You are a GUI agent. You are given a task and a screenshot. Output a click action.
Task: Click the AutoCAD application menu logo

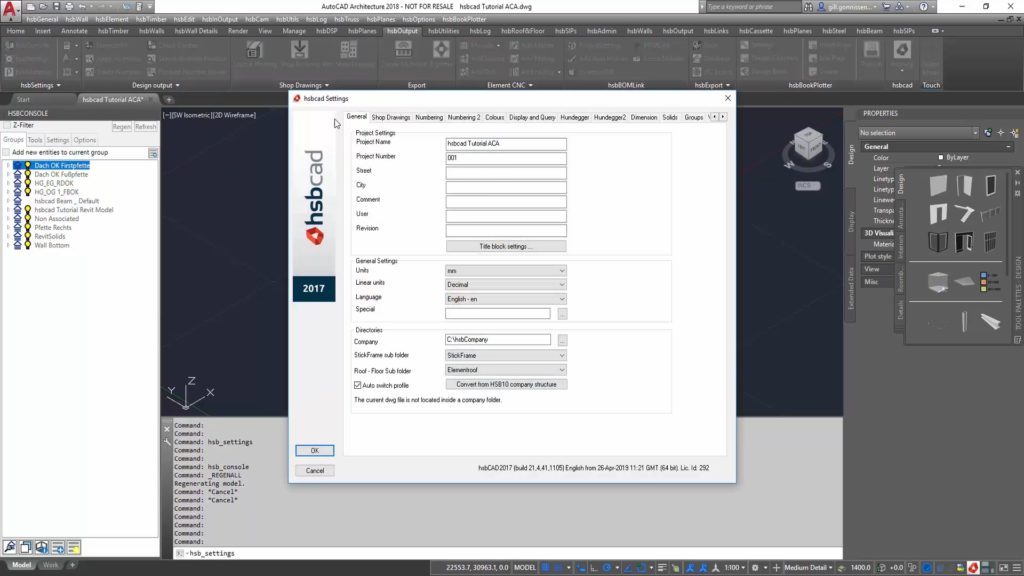(x=10, y=10)
